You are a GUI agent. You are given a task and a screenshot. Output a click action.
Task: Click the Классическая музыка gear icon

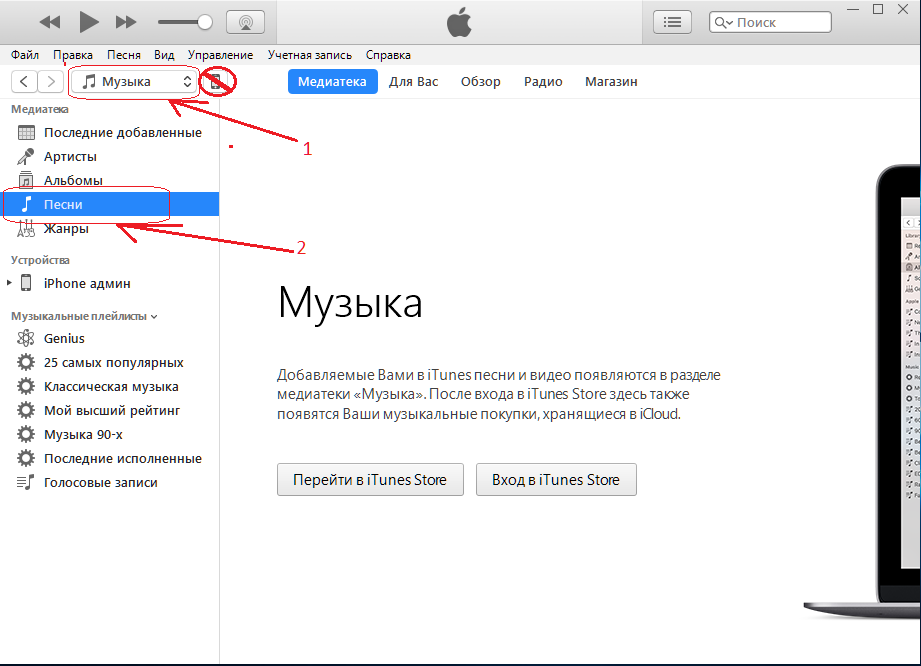26,386
